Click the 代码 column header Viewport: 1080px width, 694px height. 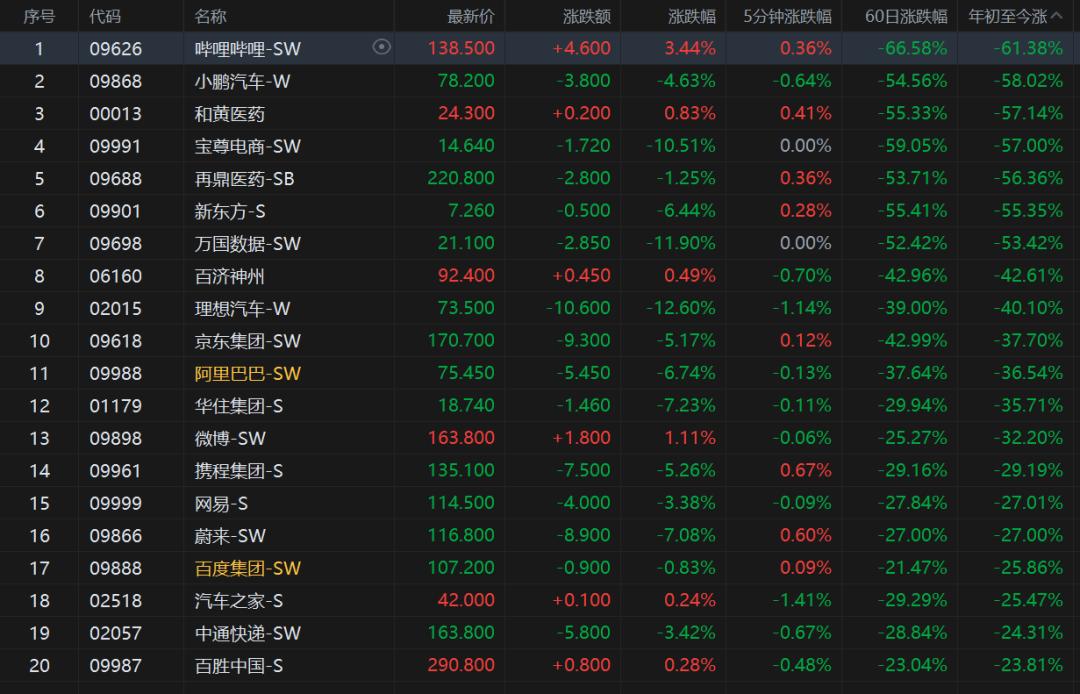pos(105,16)
